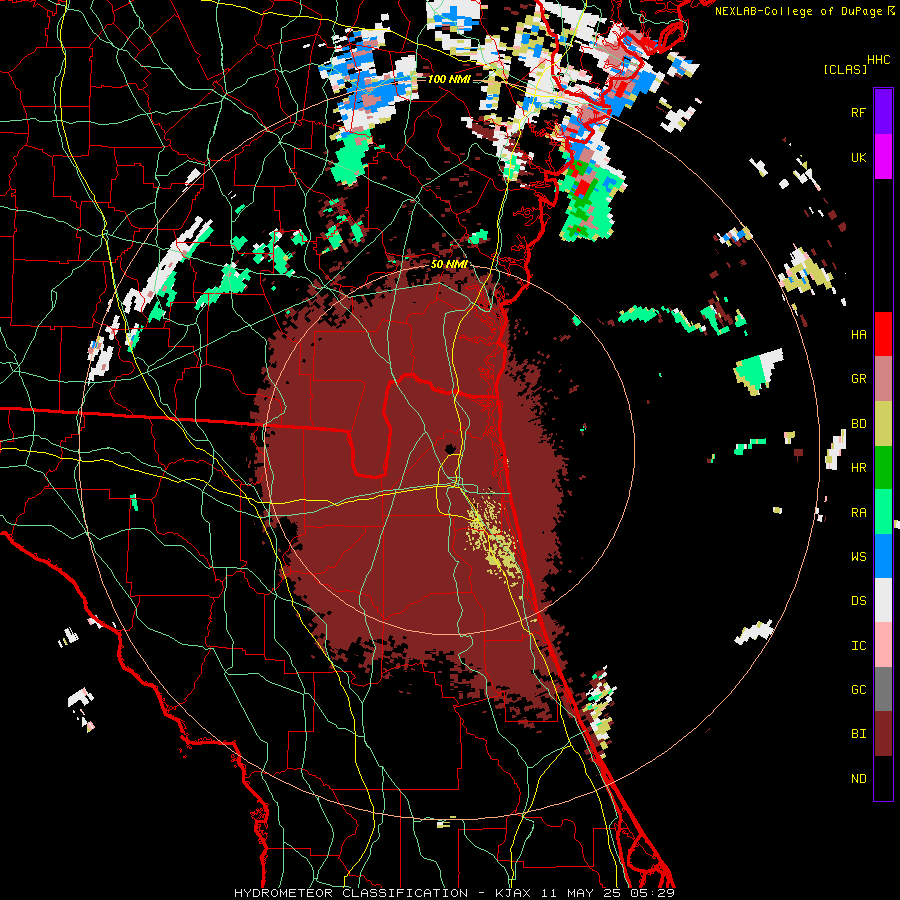Screen dimensions: 900x900
Task: Click the HA legend label
Action: tap(858, 334)
